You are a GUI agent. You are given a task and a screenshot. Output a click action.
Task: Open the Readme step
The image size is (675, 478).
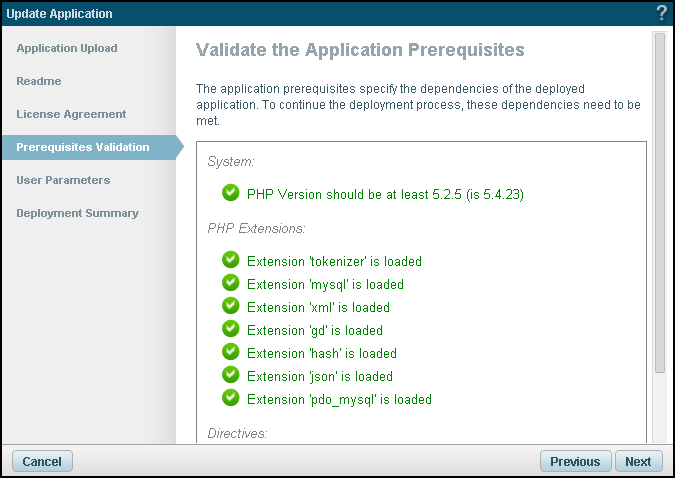click(x=39, y=81)
